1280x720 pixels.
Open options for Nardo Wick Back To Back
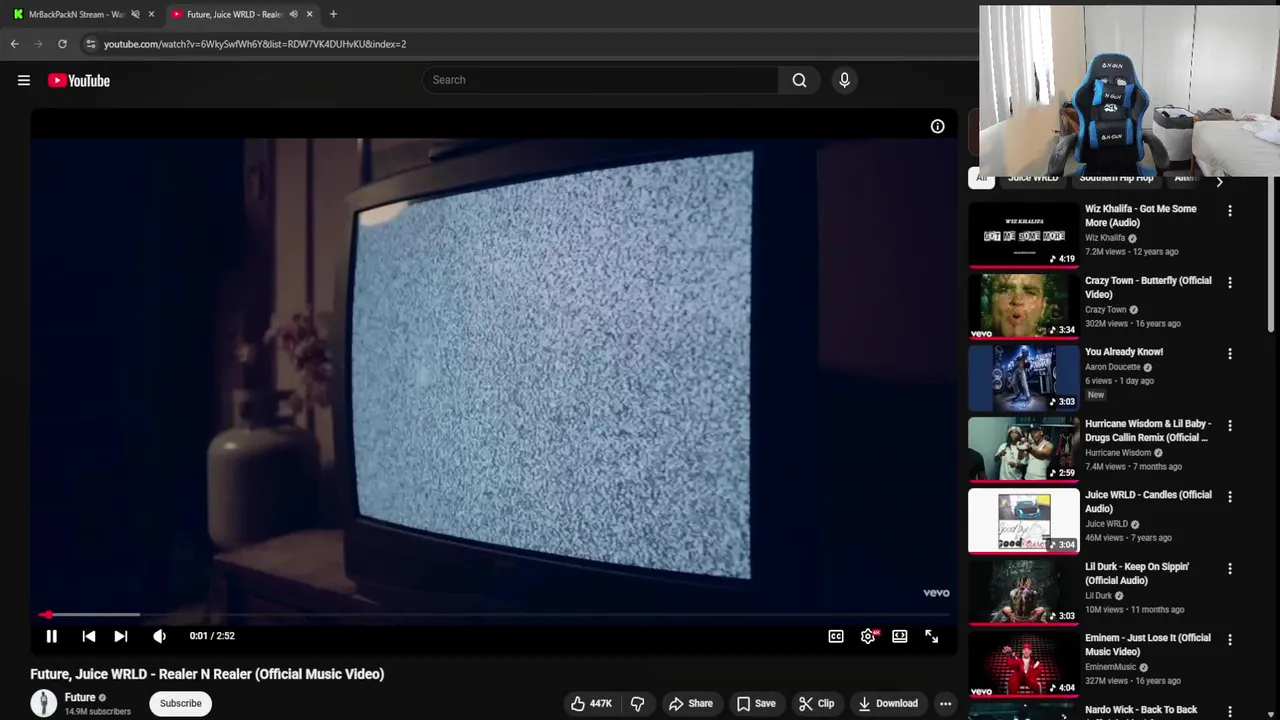(x=1230, y=711)
